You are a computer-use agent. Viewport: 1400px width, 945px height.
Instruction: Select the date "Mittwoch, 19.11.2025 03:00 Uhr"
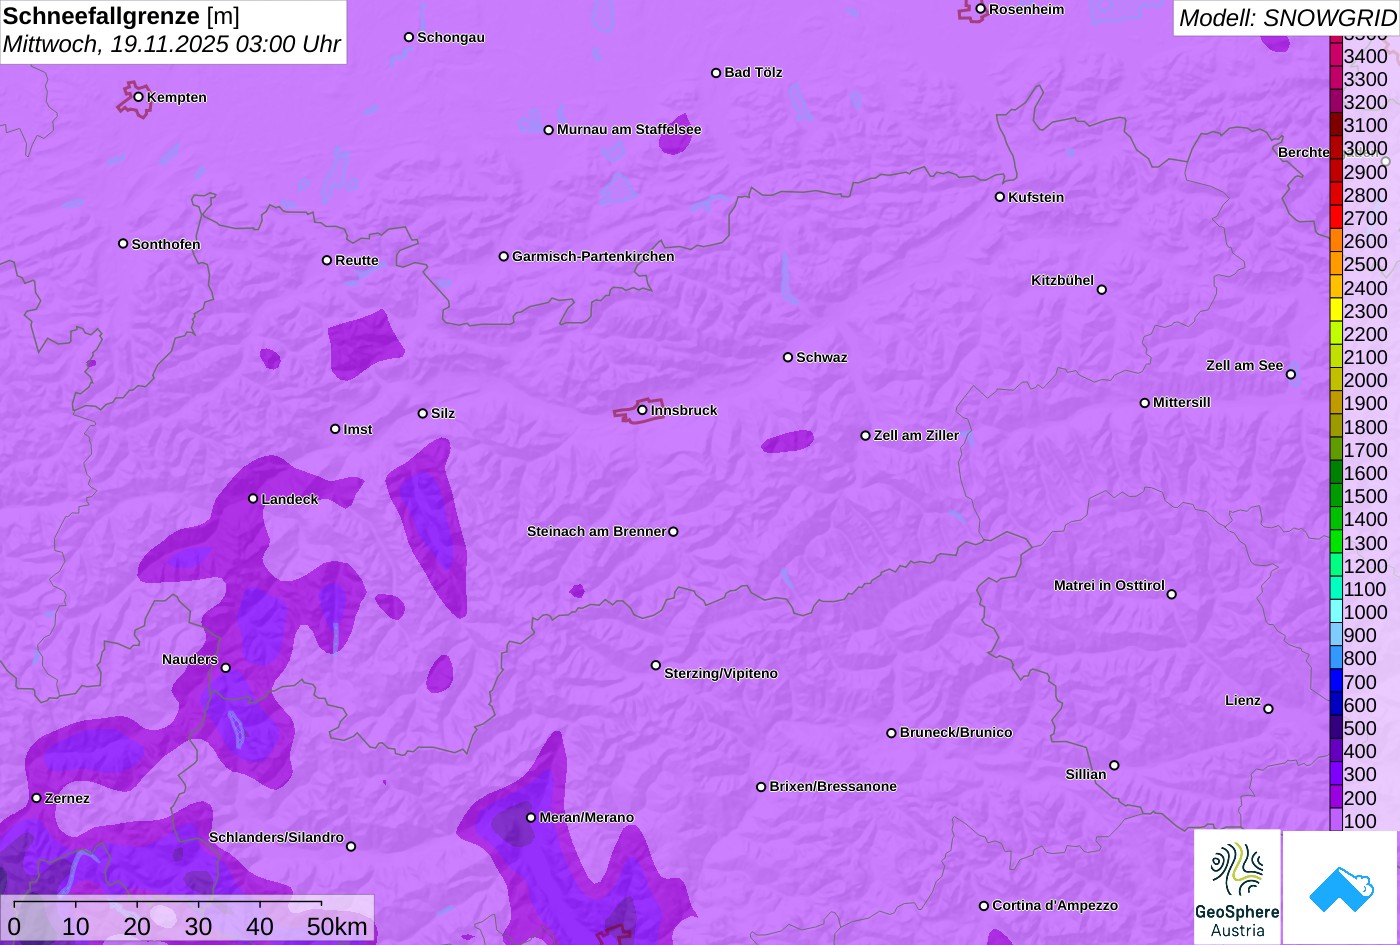coord(172,45)
